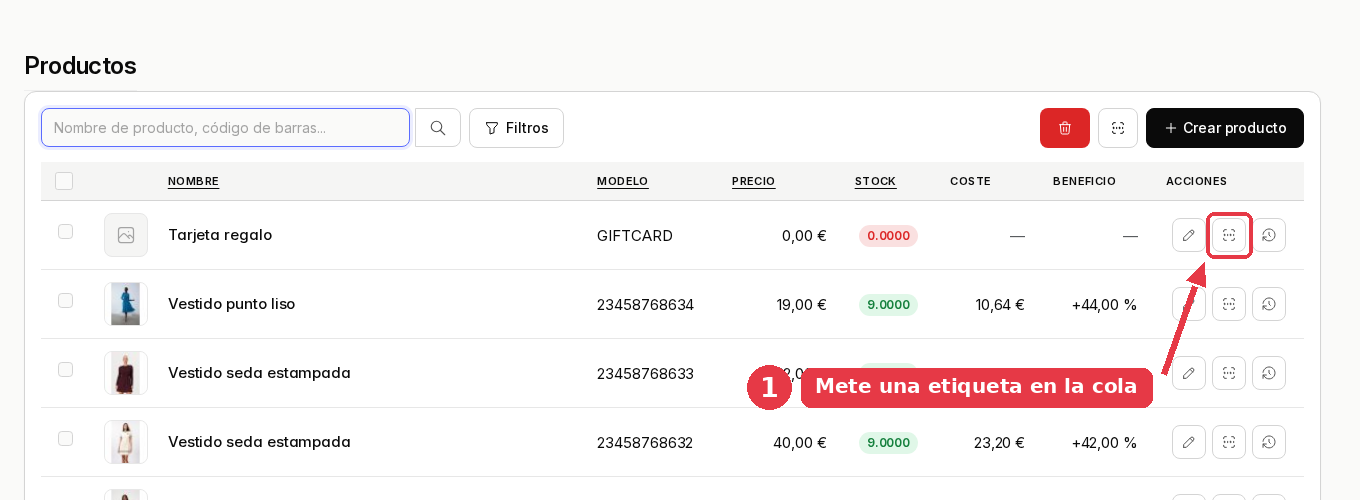1360x500 pixels.
Task: View history of Tarjeta regalo
Action: (1269, 235)
